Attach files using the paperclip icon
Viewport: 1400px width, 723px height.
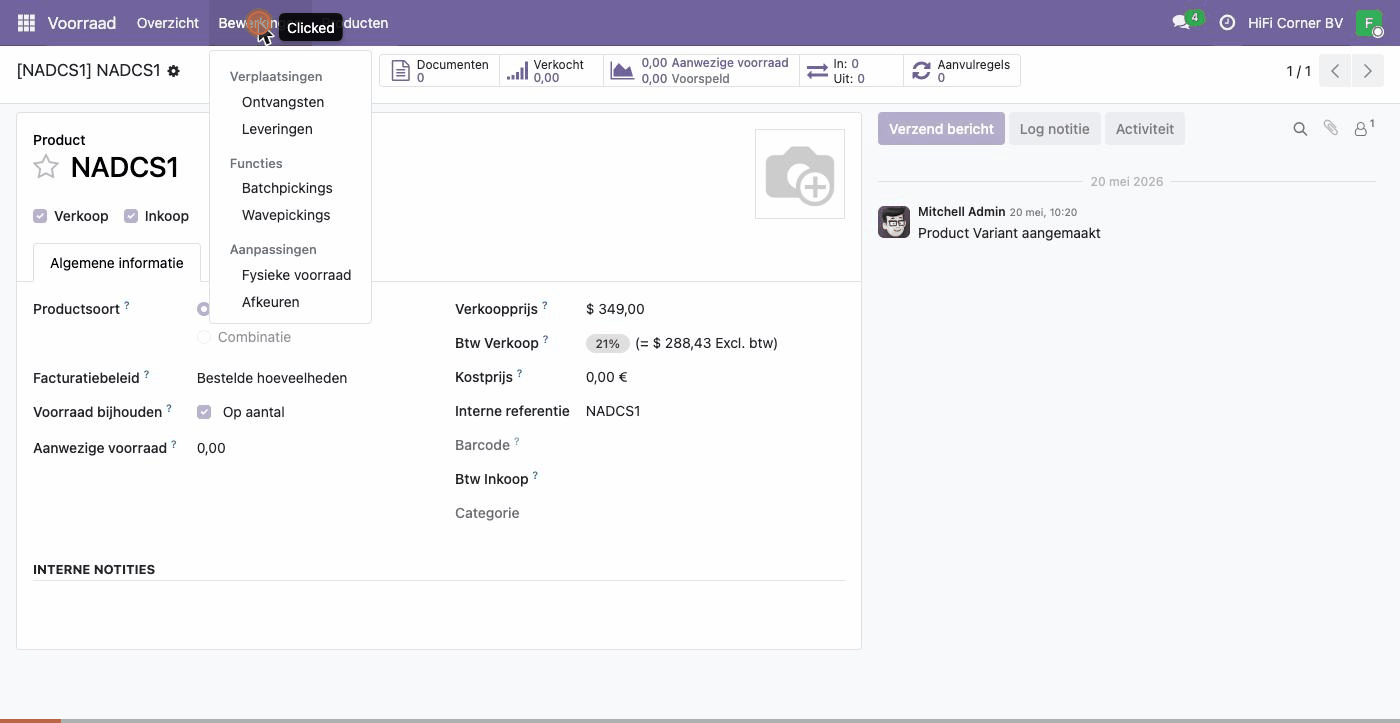[1331, 129]
